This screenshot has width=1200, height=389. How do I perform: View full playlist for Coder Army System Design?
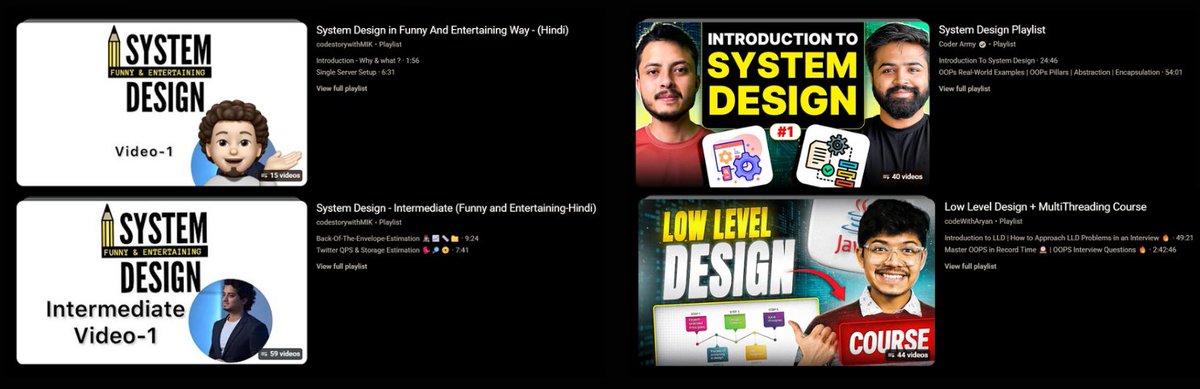click(964, 89)
